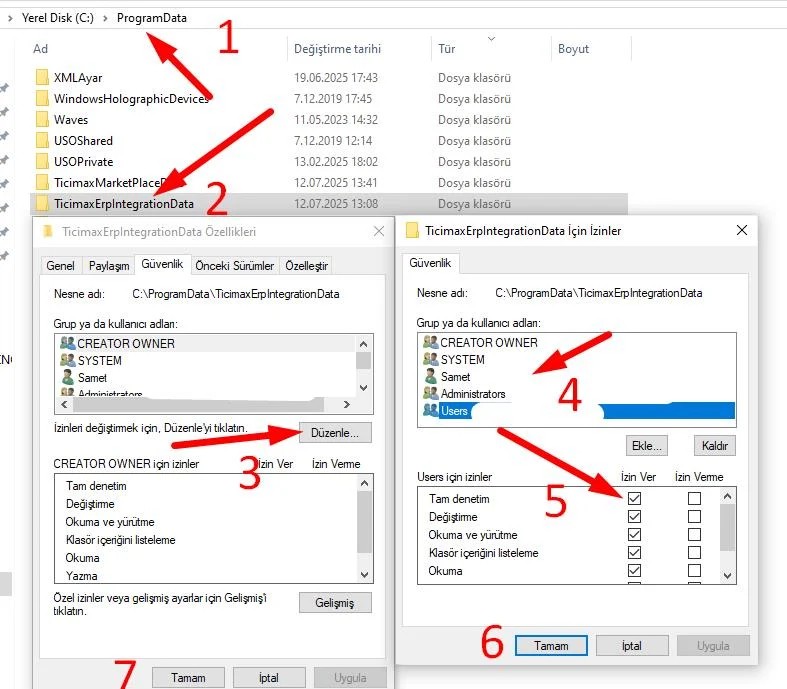Click Administrators group icon in permissions dialog
Screen dimensions: 787x689
pos(430,394)
